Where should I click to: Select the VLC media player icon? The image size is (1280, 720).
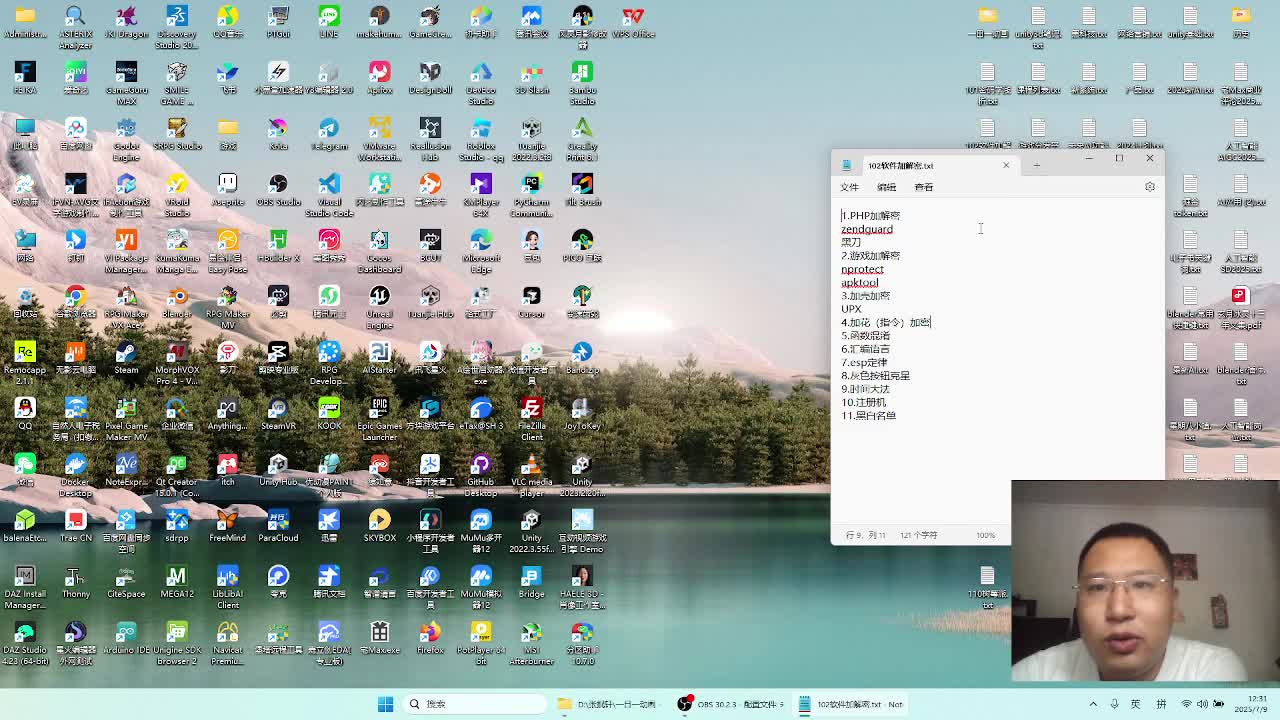pyautogui.click(x=532, y=475)
